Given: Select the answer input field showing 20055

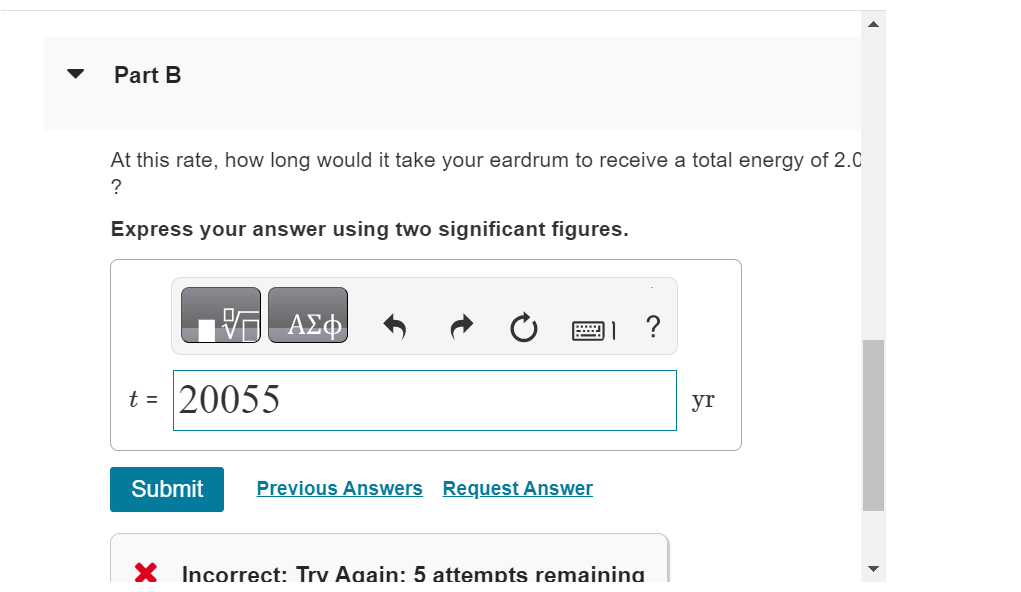Looking at the screenshot, I should tap(425, 400).
